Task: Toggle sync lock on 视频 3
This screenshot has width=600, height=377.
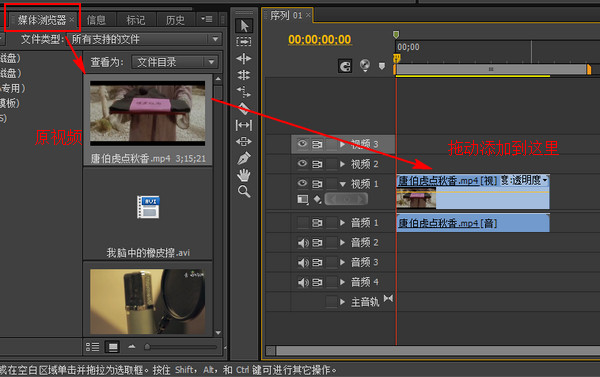Action: (317, 144)
